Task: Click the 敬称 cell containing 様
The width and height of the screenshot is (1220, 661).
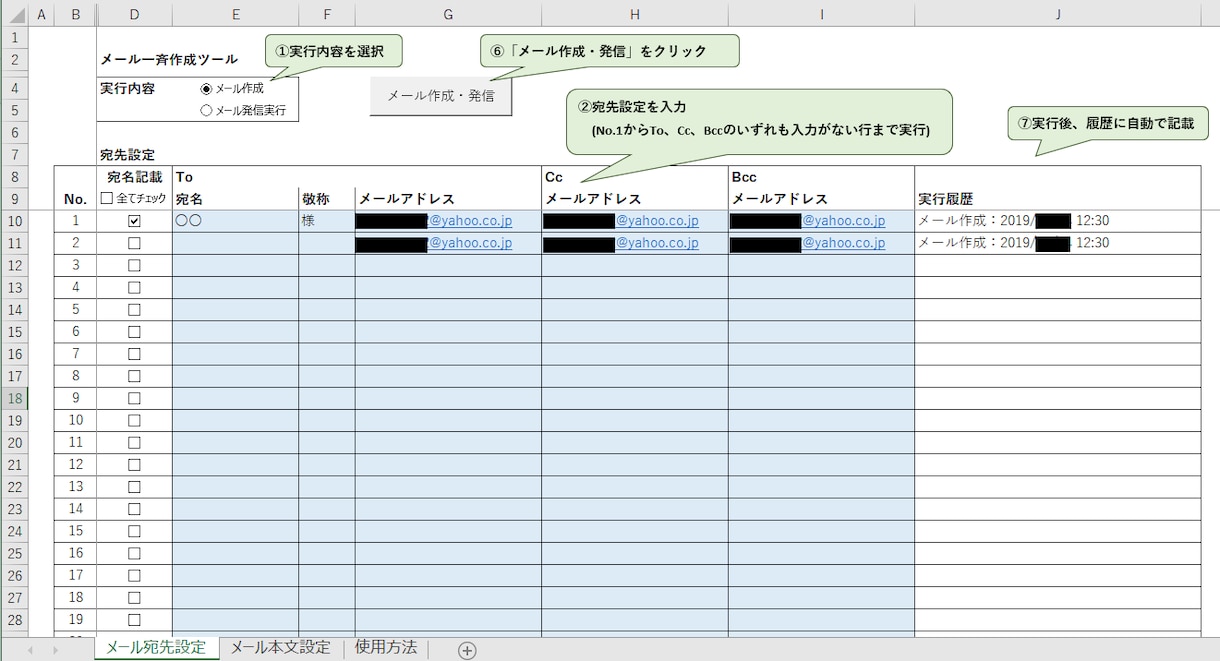Action: pyautogui.click(x=326, y=221)
